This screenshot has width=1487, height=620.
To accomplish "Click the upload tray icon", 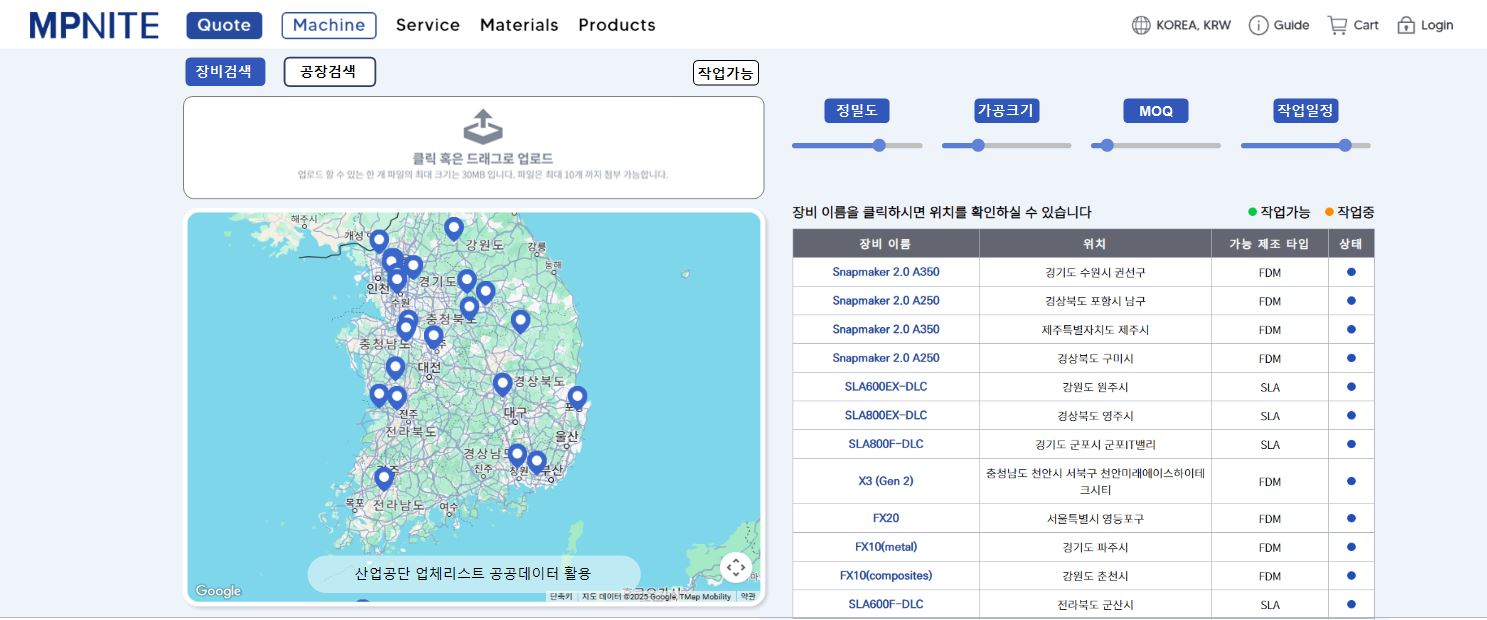I will [483, 127].
